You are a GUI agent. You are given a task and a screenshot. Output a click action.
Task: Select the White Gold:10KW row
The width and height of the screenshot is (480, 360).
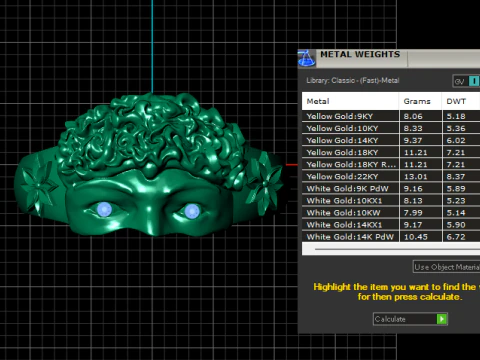point(391,212)
